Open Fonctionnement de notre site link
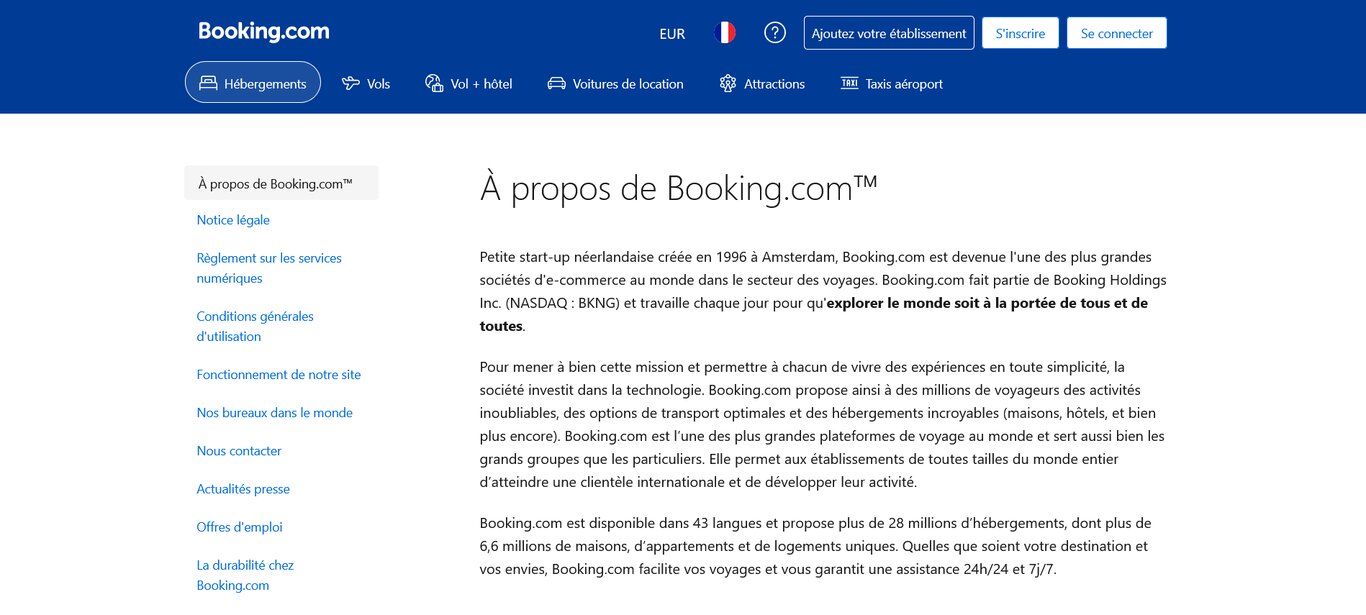1366x615 pixels. pyautogui.click(x=279, y=375)
